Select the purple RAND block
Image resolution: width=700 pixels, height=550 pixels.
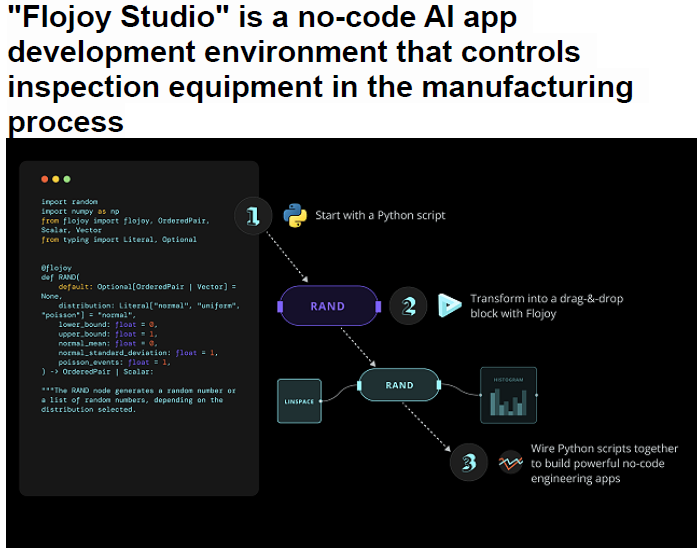pyautogui.click(x=329, y=306)
